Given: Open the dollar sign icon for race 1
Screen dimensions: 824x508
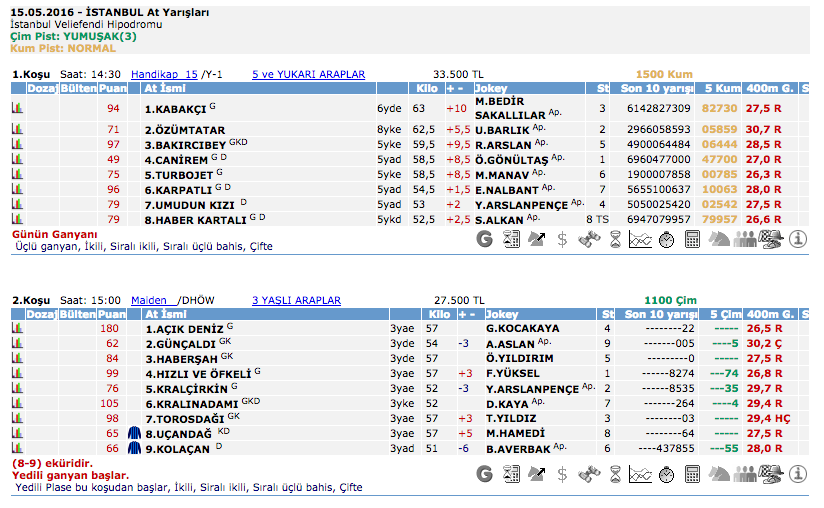Looking at the screenshot, I should tap(563, 239).
